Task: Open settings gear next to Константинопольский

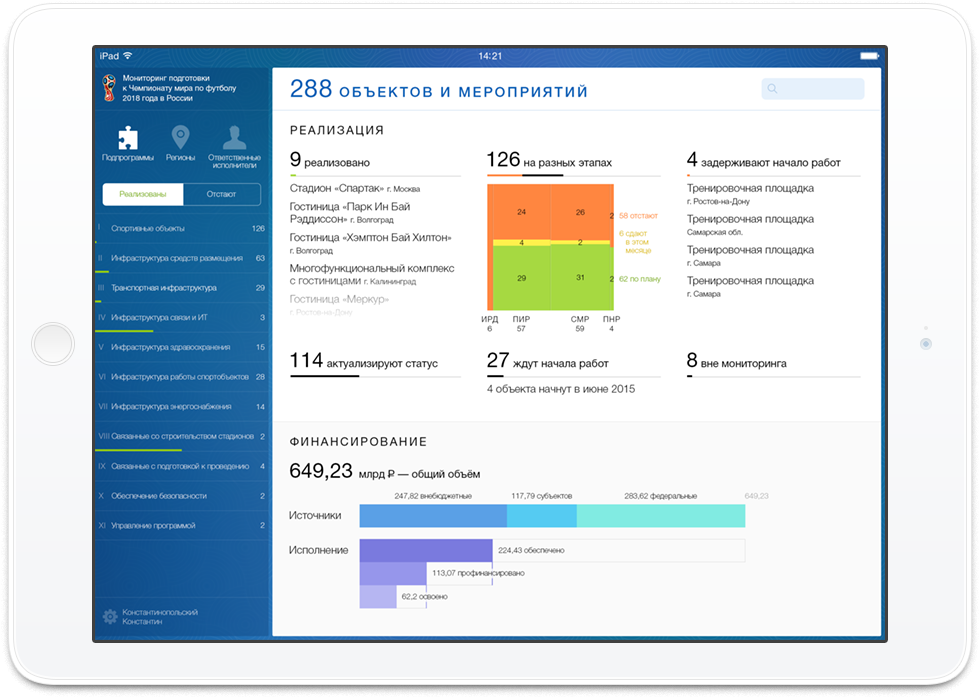Action: pyautogui.click(x=110, y=616)
